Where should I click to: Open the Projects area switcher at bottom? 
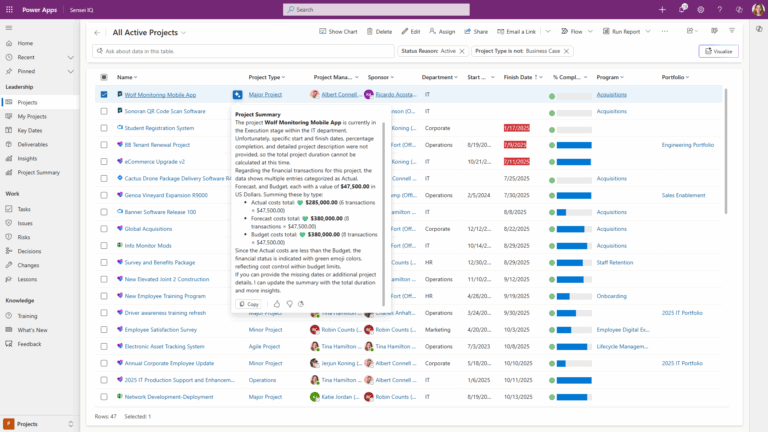(39, 424)
